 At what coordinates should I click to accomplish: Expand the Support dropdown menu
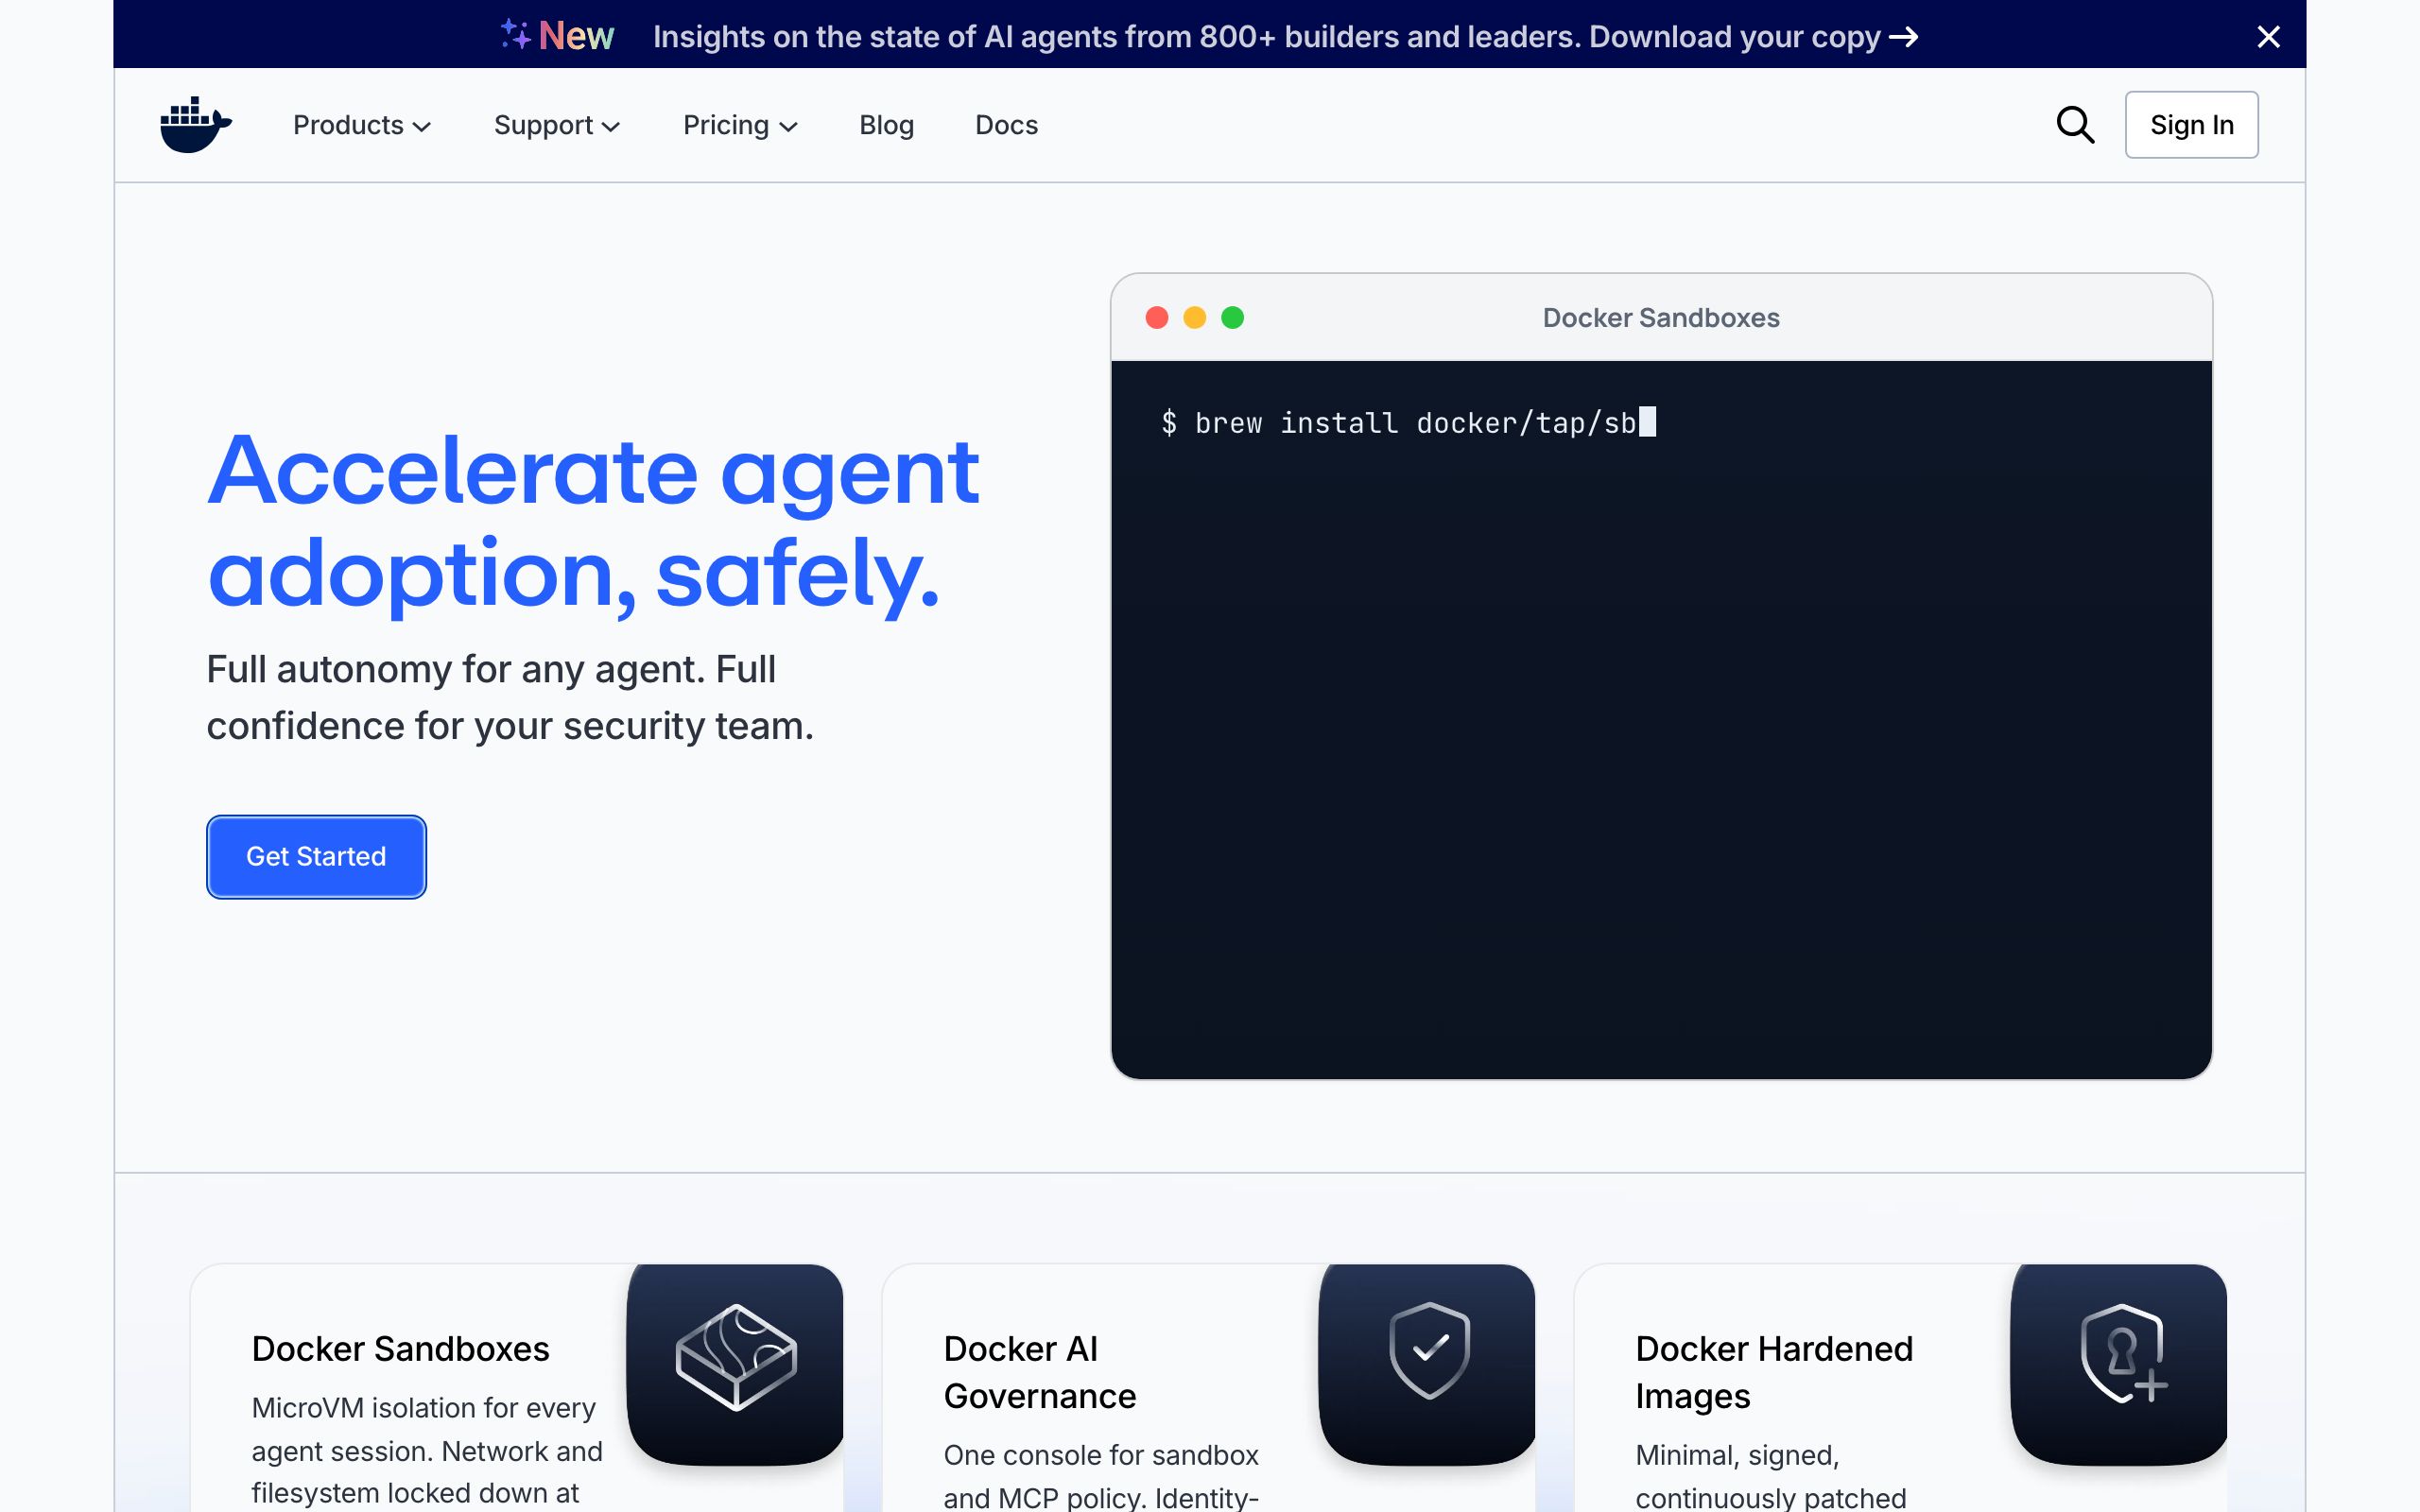click(x=557, y=125)
